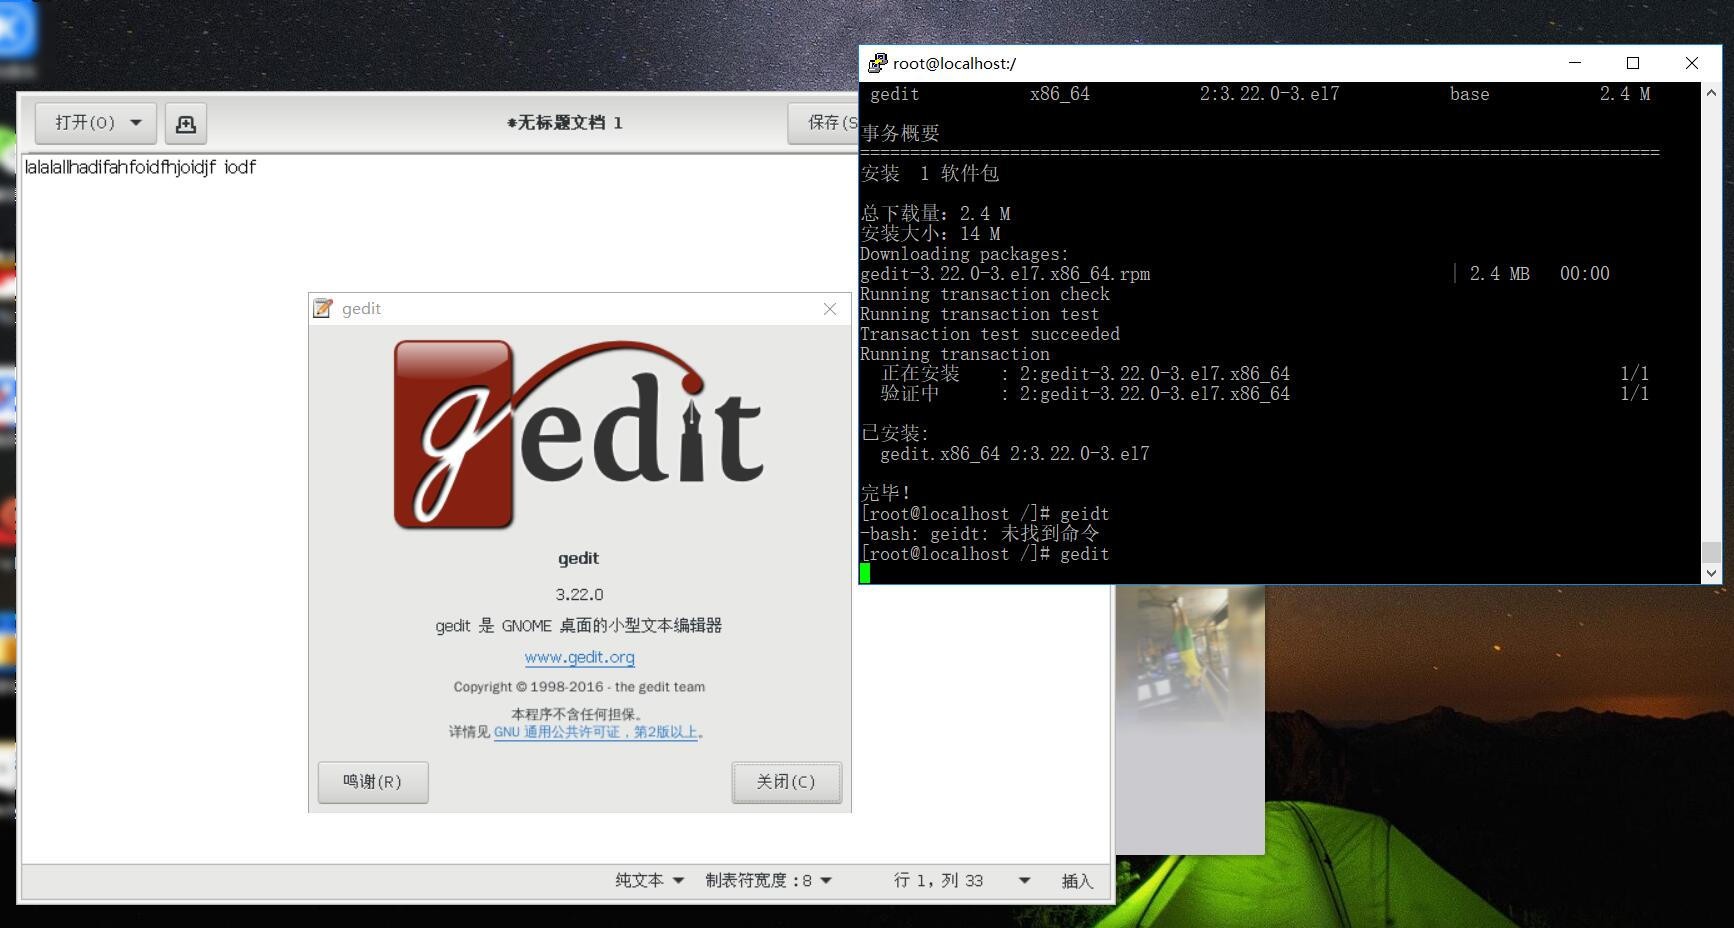This screenshot has height=928, width=1734.
Task: Click the 'Copyright © 1998-2016 - the gedit team' text
Action: click(579, 687)
